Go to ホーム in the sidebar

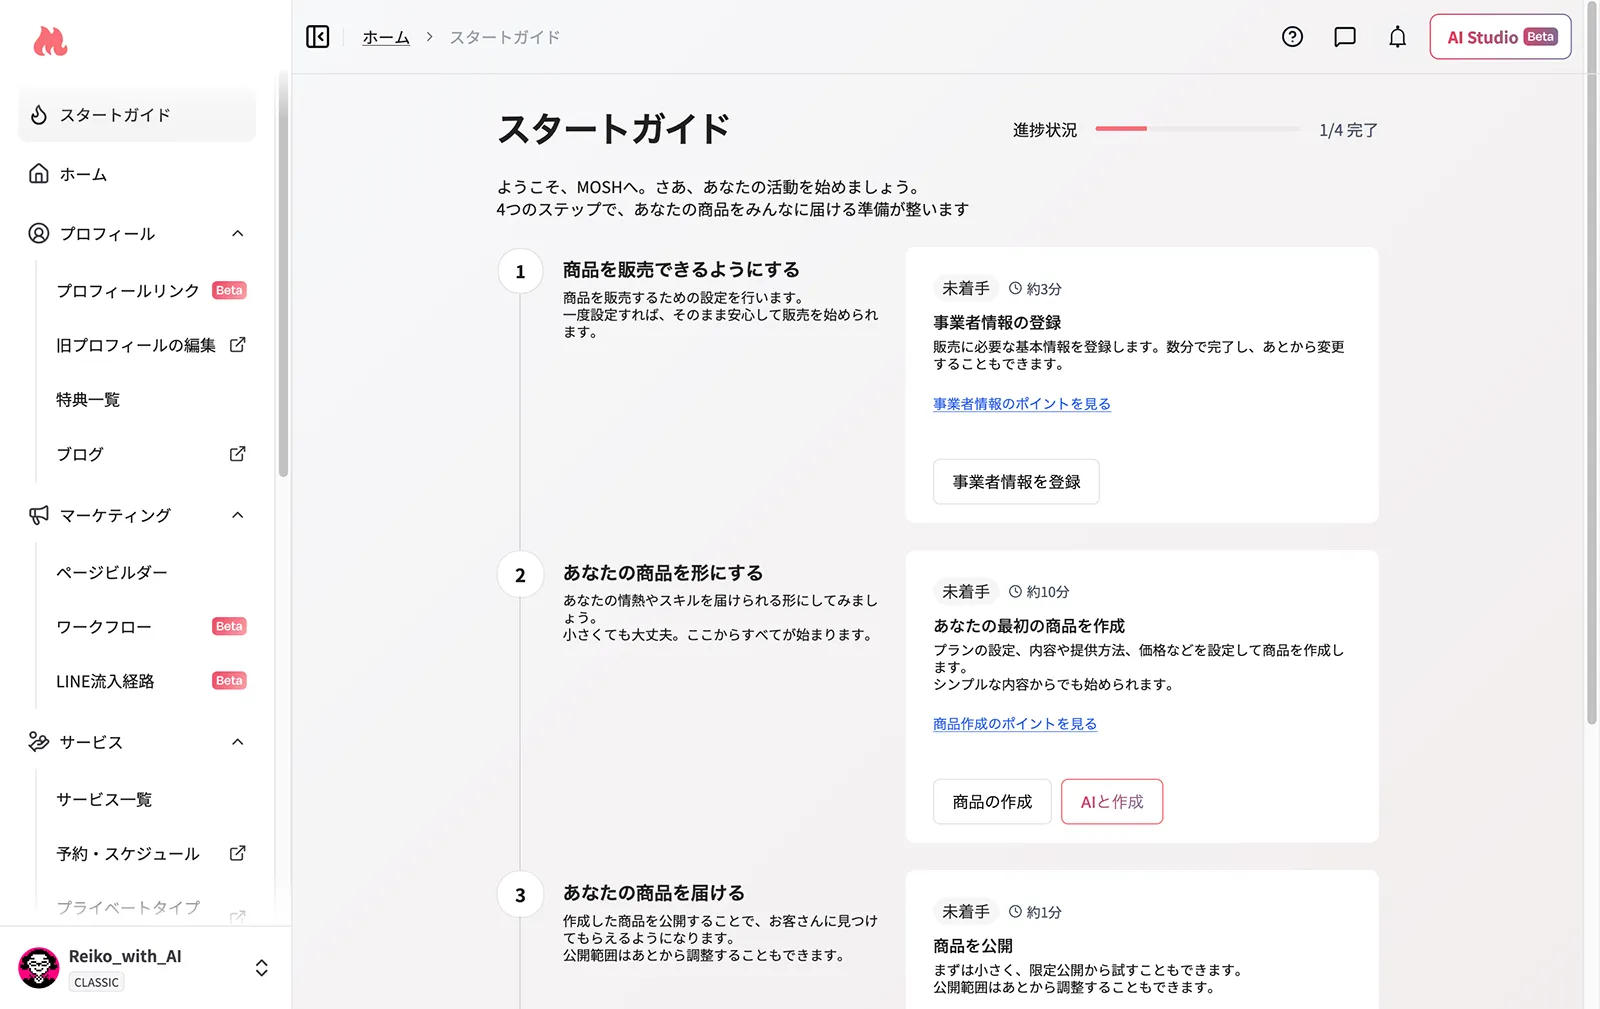pos(137,174)
